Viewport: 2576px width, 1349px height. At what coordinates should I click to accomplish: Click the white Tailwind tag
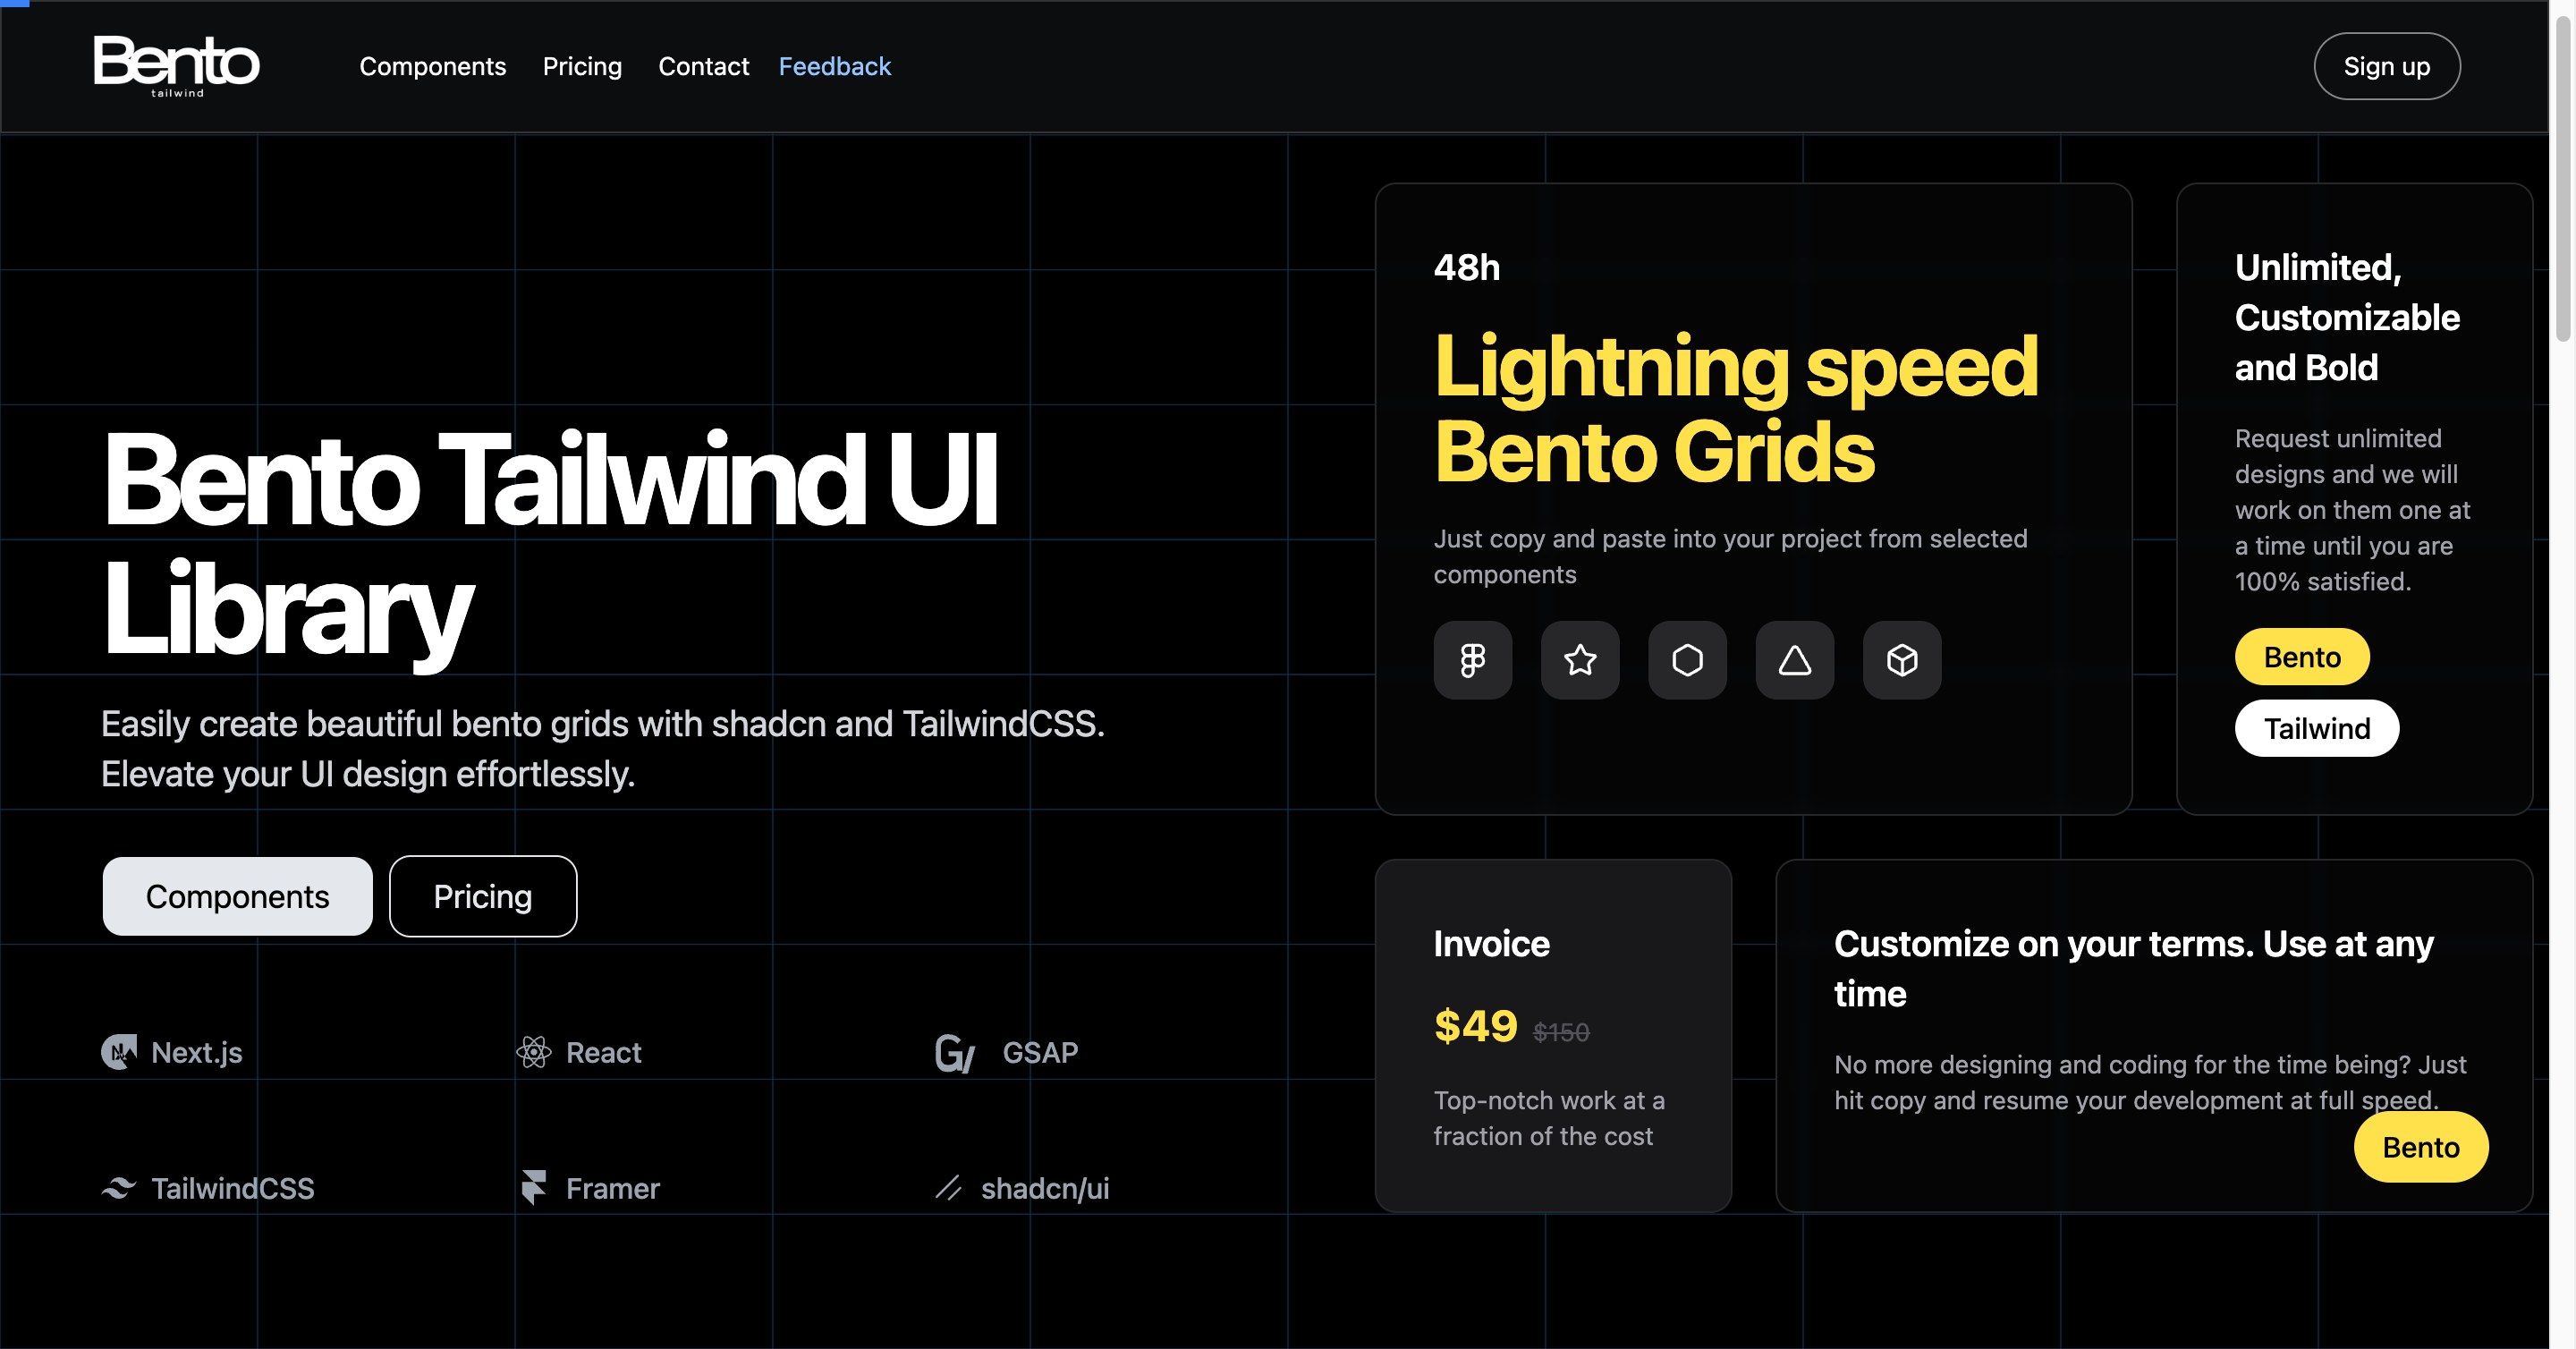(x=2317, y=728)
